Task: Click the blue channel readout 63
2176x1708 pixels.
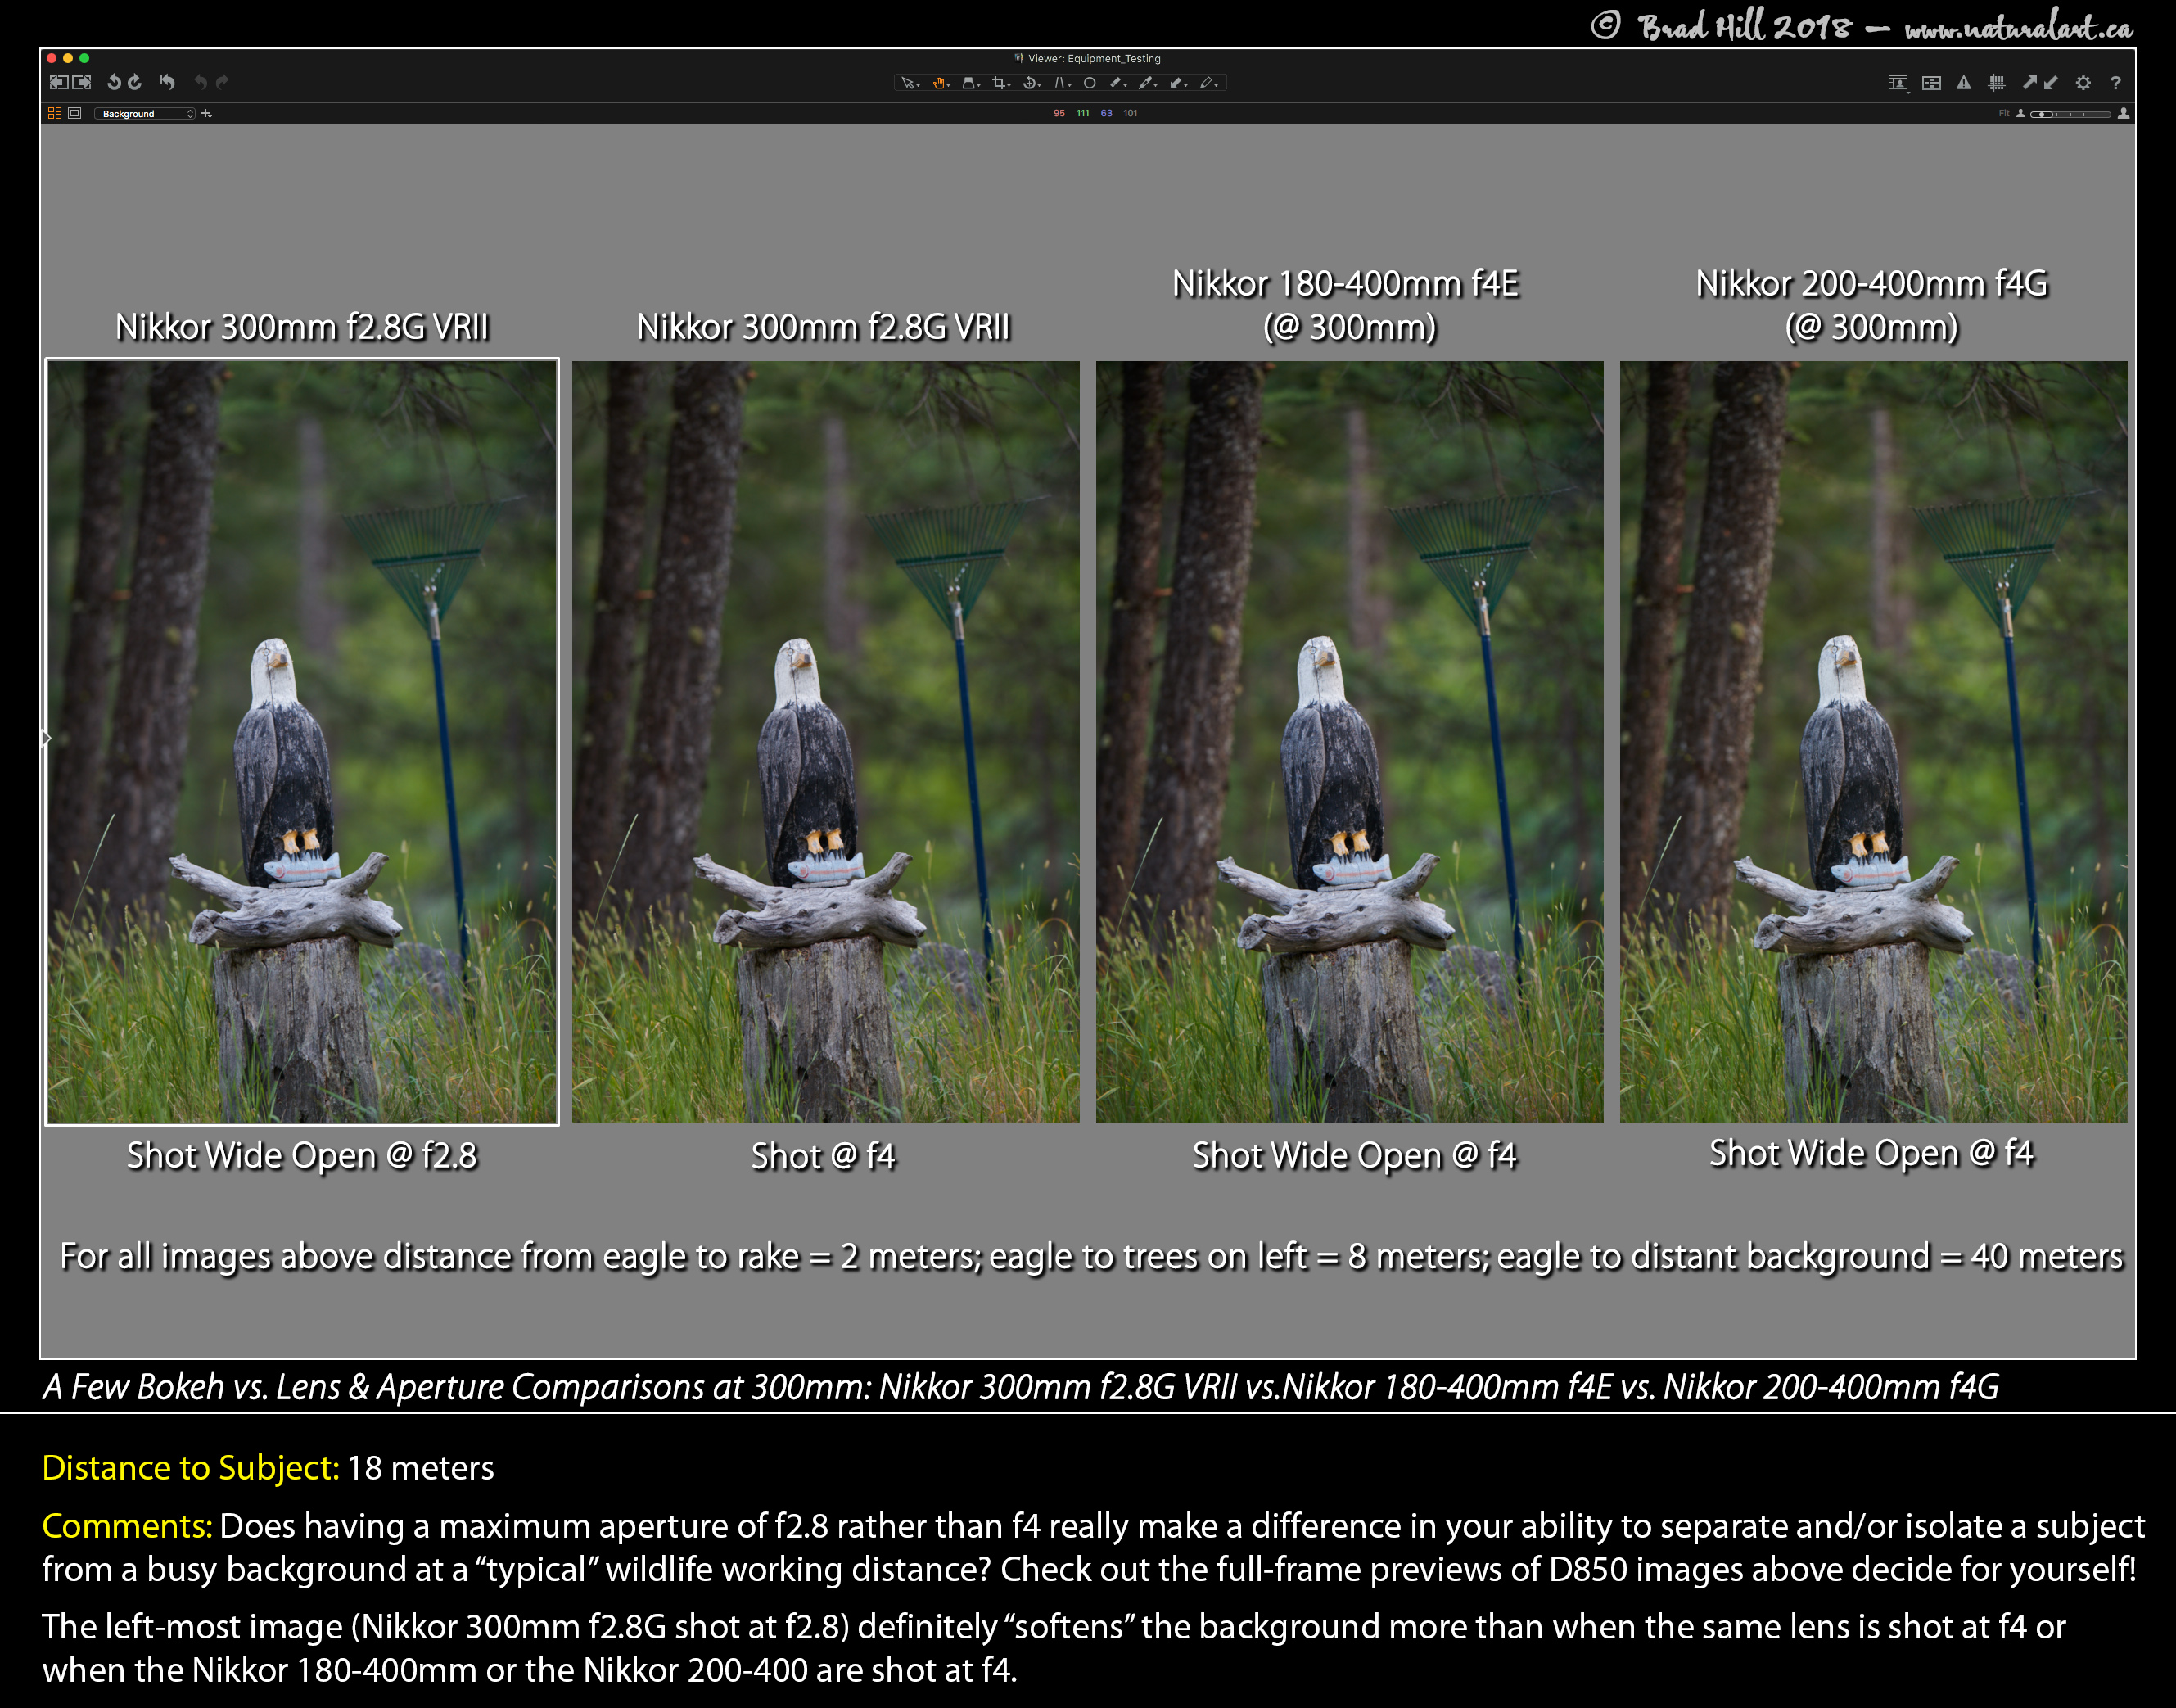Action: [1106, 113]
